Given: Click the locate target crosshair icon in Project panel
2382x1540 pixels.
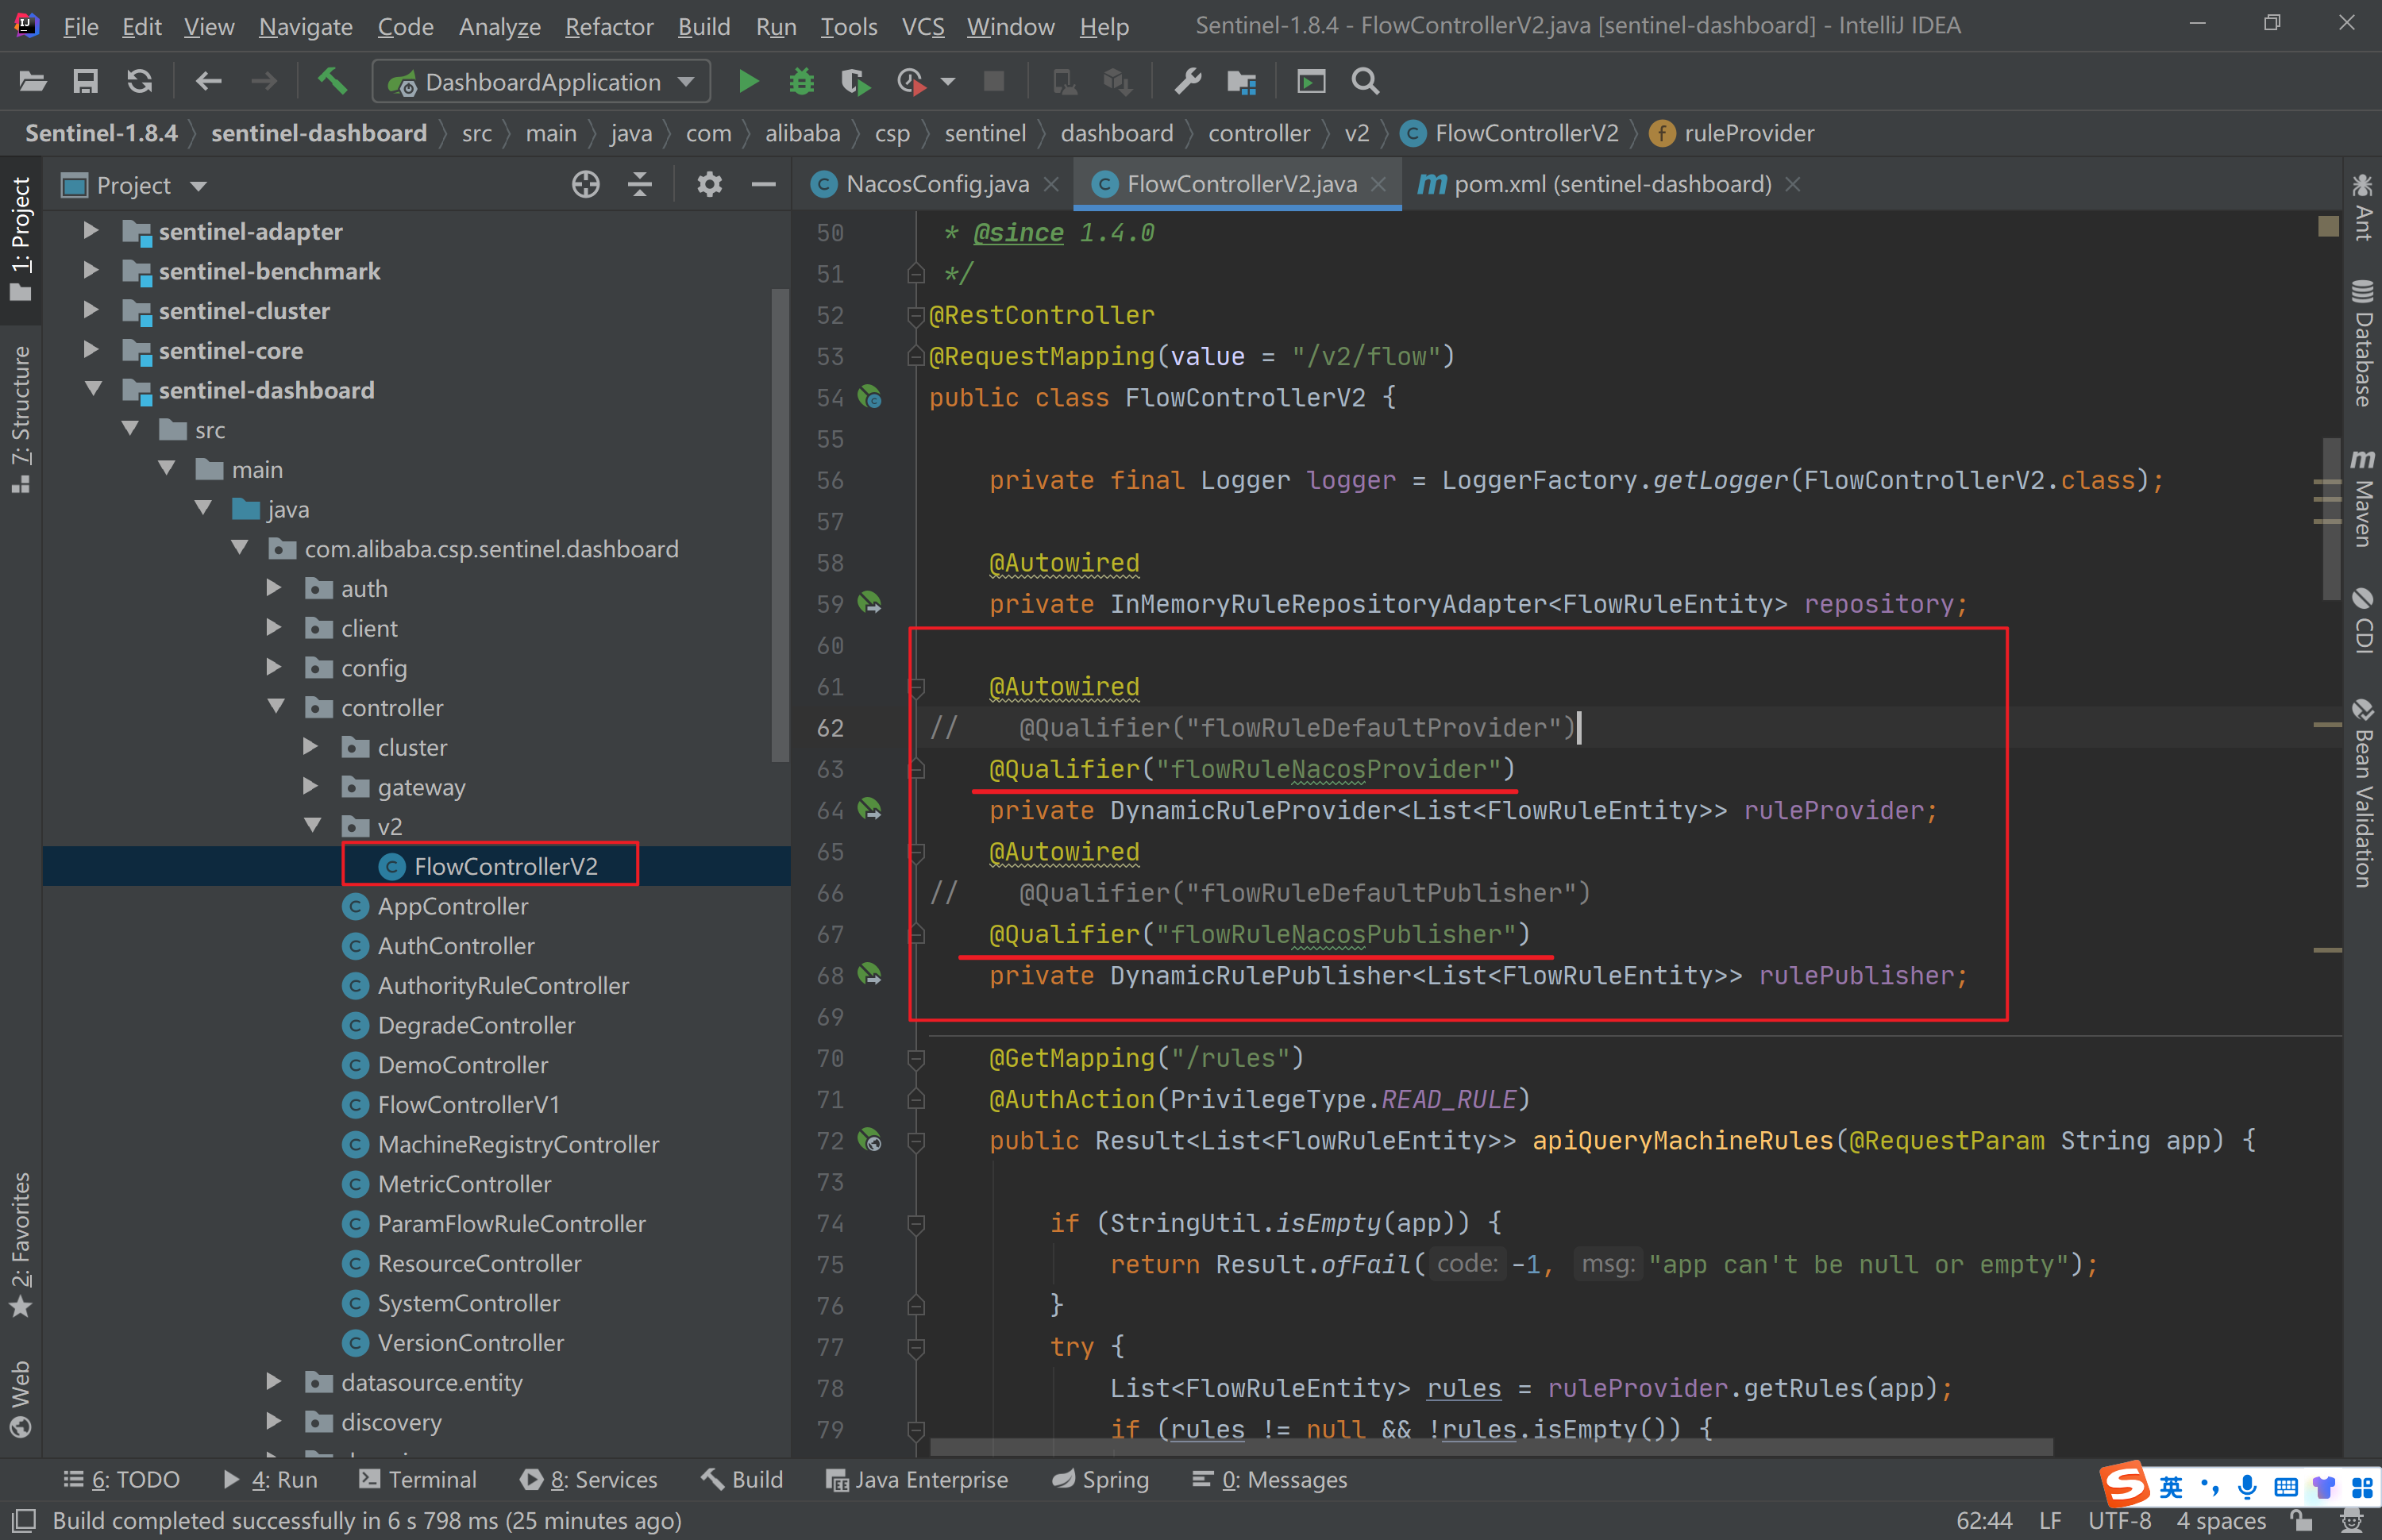Looking at the screenshot, I should click(x=585, y=185).
